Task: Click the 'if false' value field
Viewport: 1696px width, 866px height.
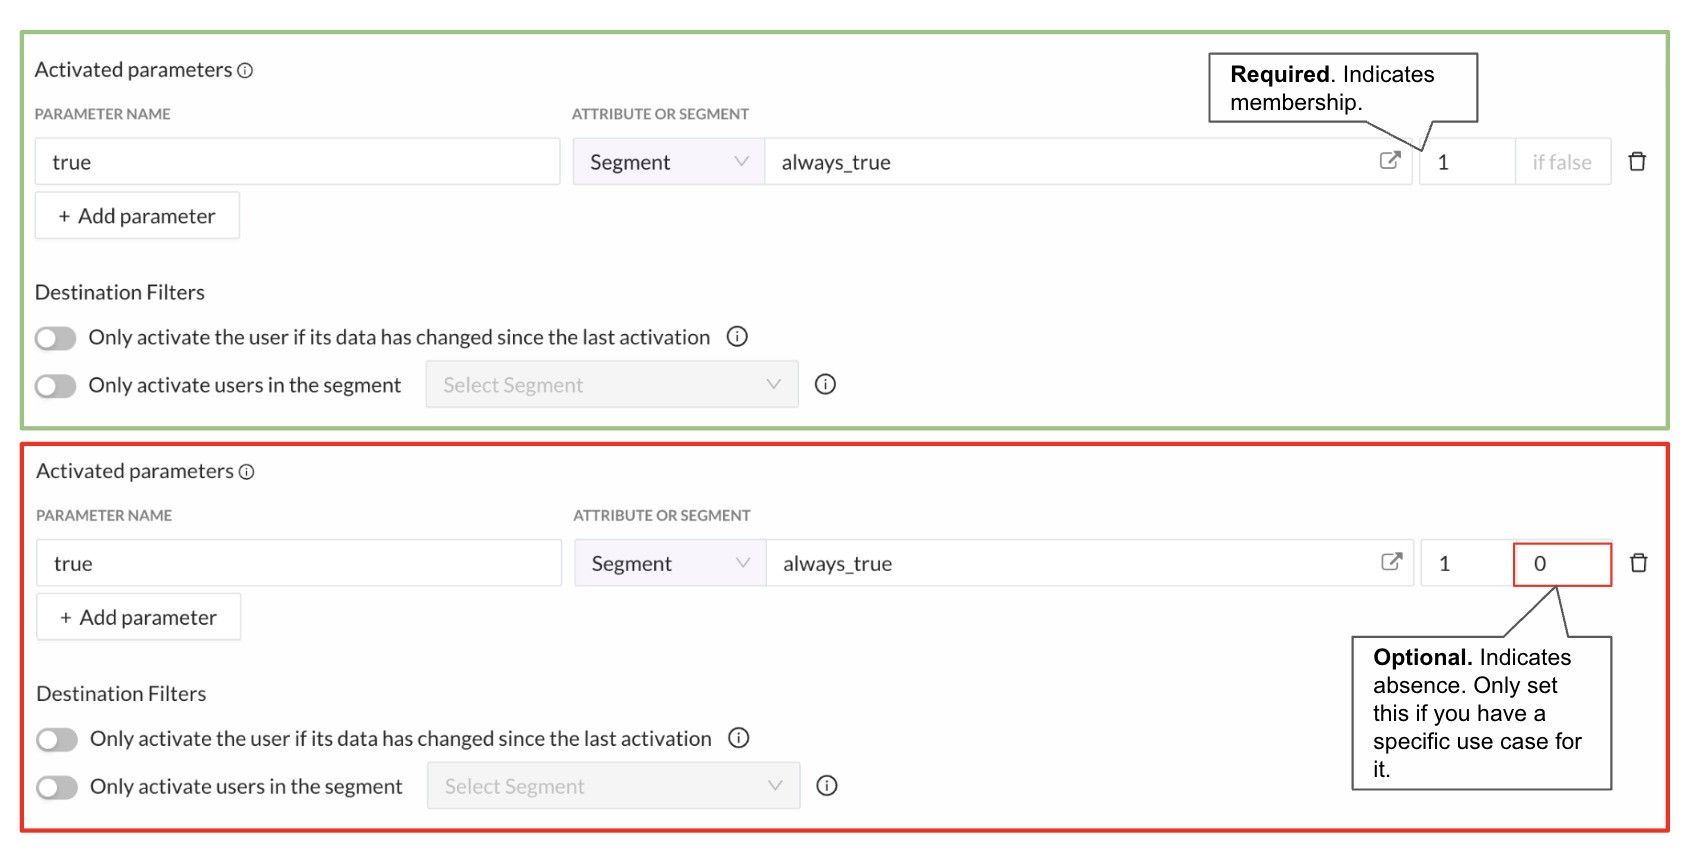Action: (1563, 162)
